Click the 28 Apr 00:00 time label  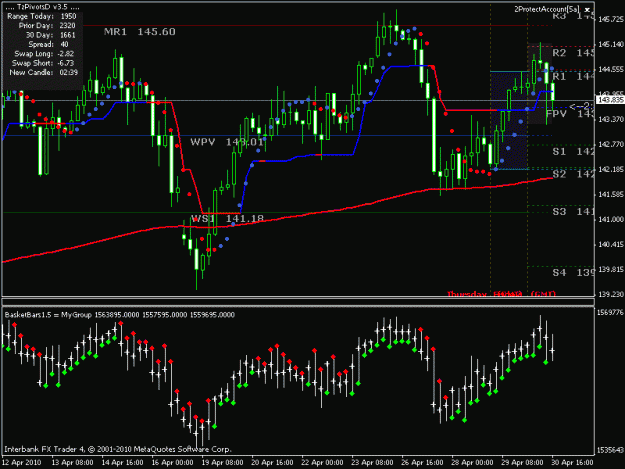(x=472, y=462)
